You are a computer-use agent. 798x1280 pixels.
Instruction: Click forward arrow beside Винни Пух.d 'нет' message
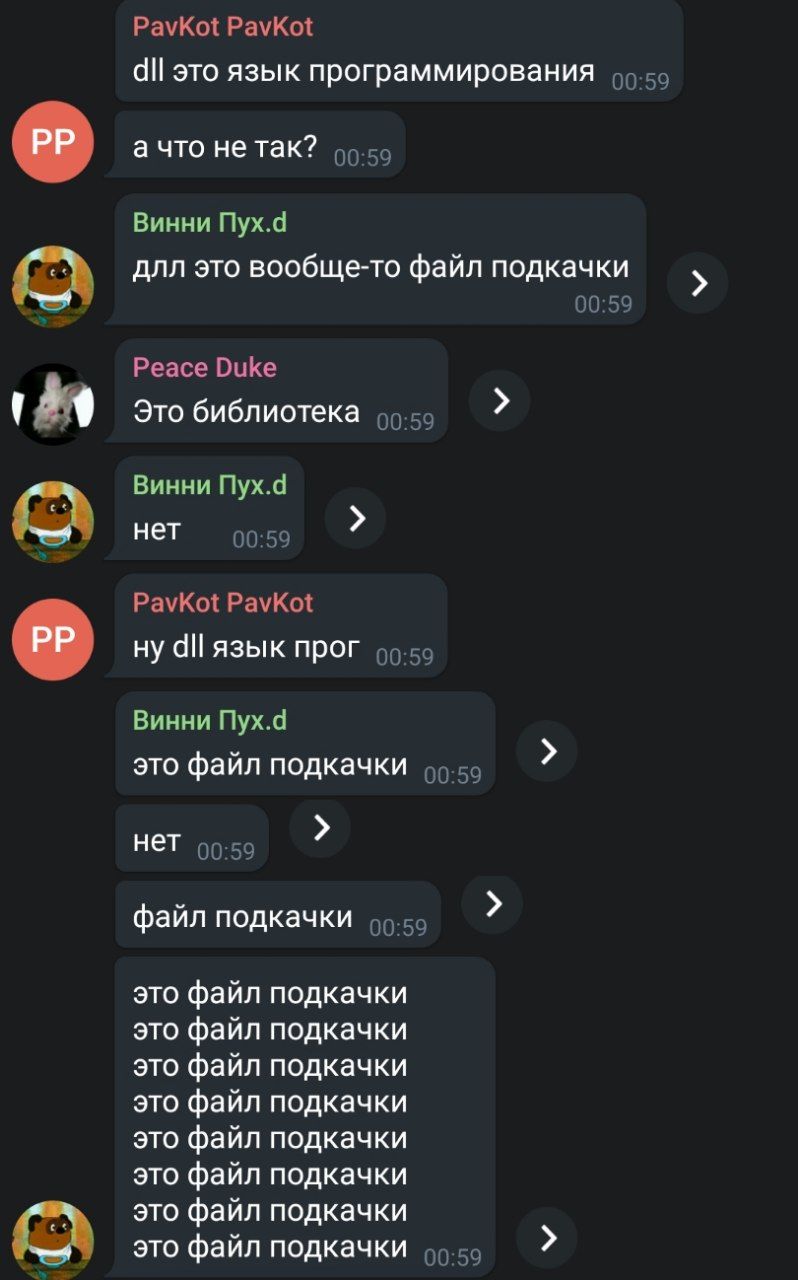[x=356, y=518]
